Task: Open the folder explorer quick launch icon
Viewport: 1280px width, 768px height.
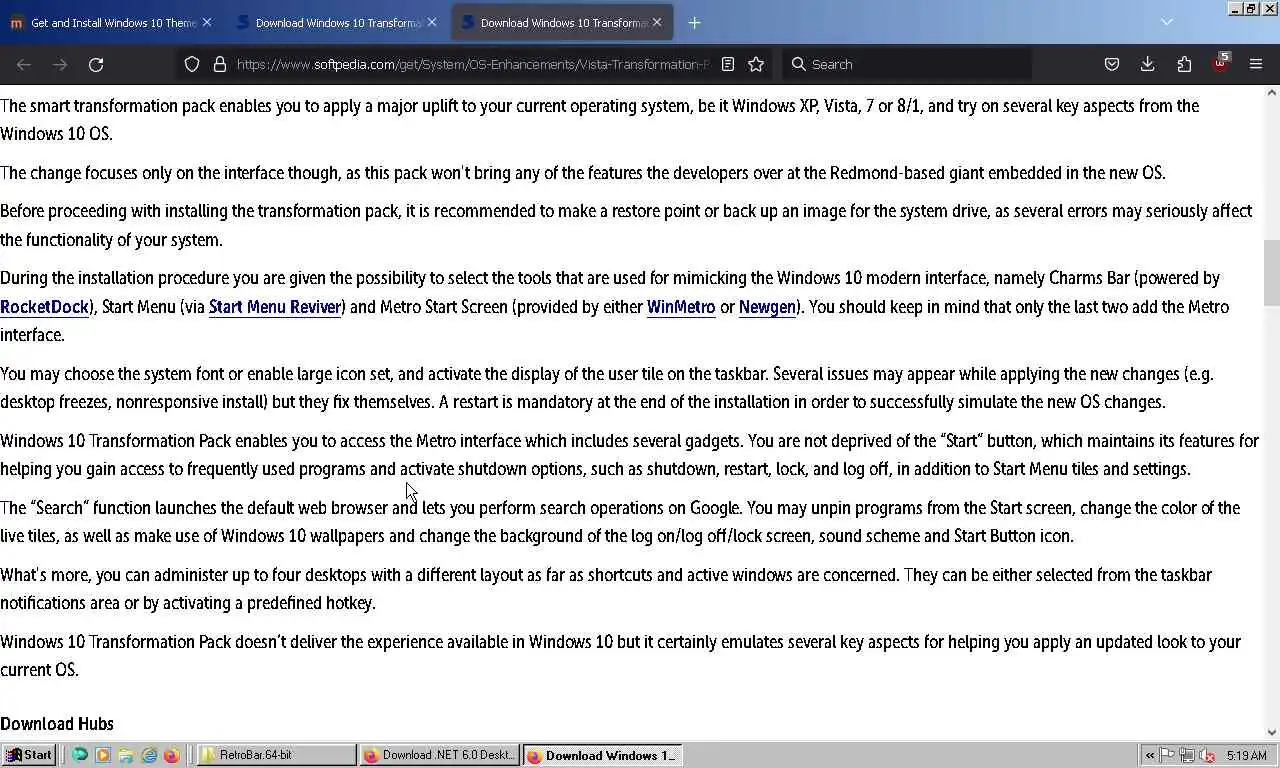Action: 126,755
